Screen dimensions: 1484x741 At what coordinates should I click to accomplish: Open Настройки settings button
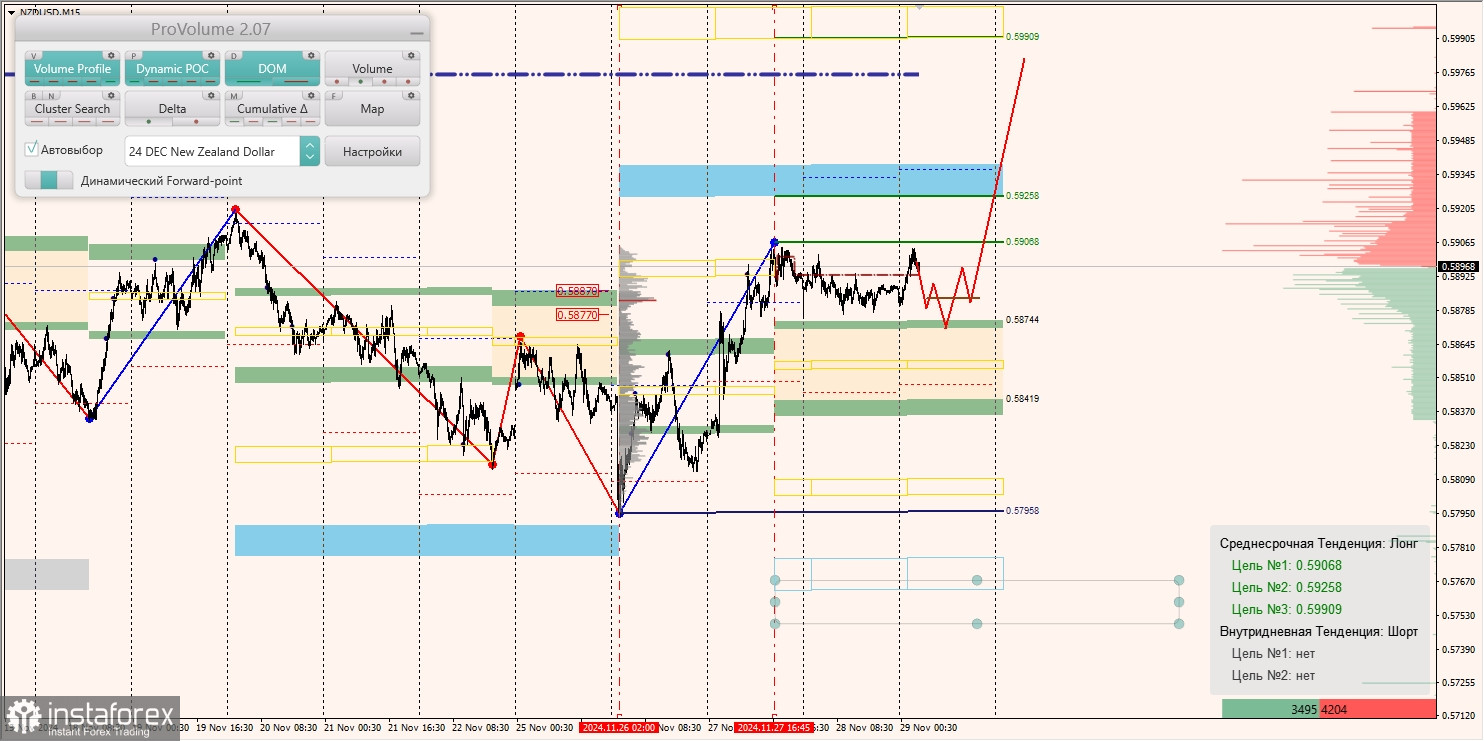click(372, 151)
